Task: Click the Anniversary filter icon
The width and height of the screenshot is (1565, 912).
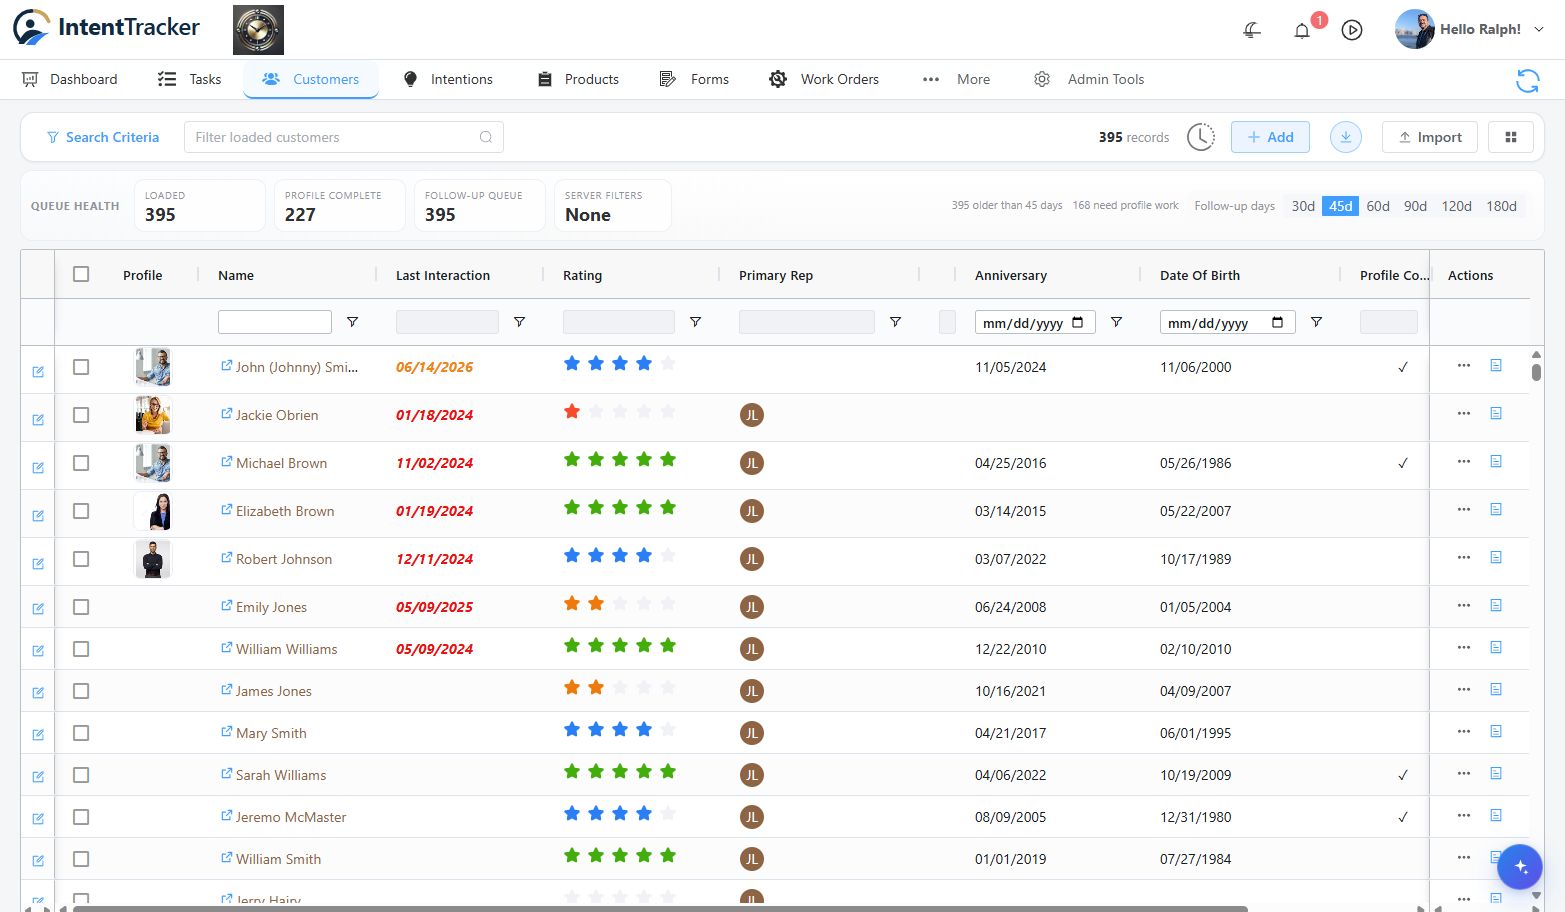Action: 1116,322
